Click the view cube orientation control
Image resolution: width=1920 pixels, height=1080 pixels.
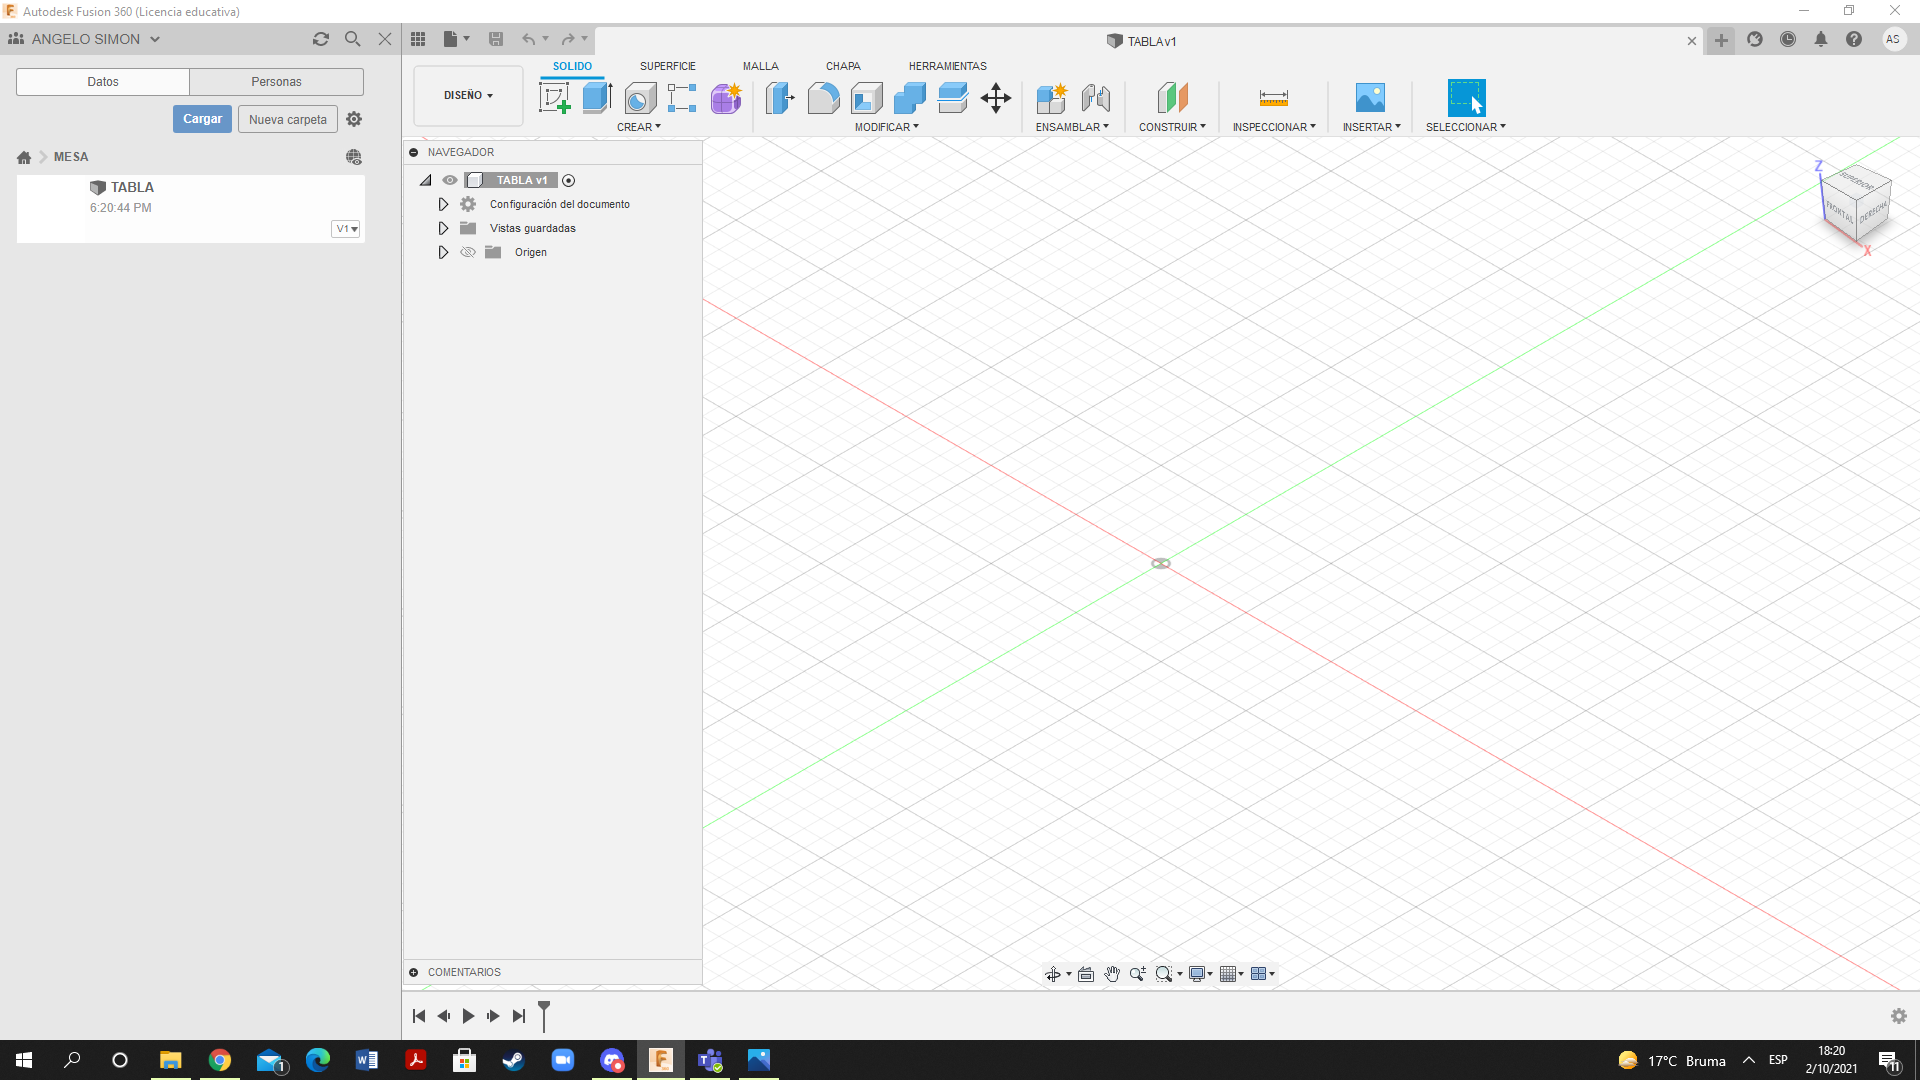[1857, 205]
